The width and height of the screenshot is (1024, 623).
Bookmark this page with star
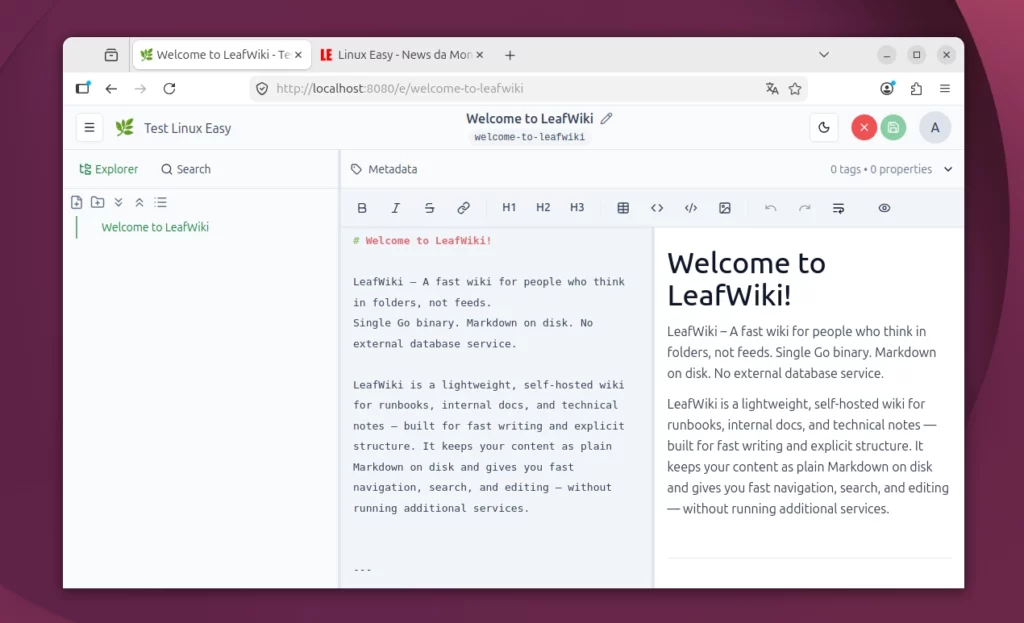[x=795, y=88]
